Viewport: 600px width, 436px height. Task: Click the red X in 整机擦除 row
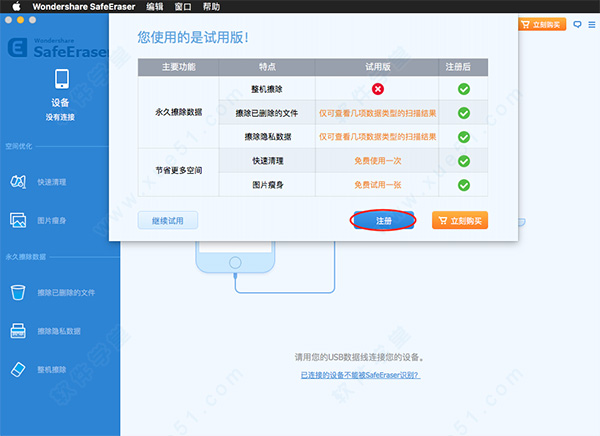point(378,89)
